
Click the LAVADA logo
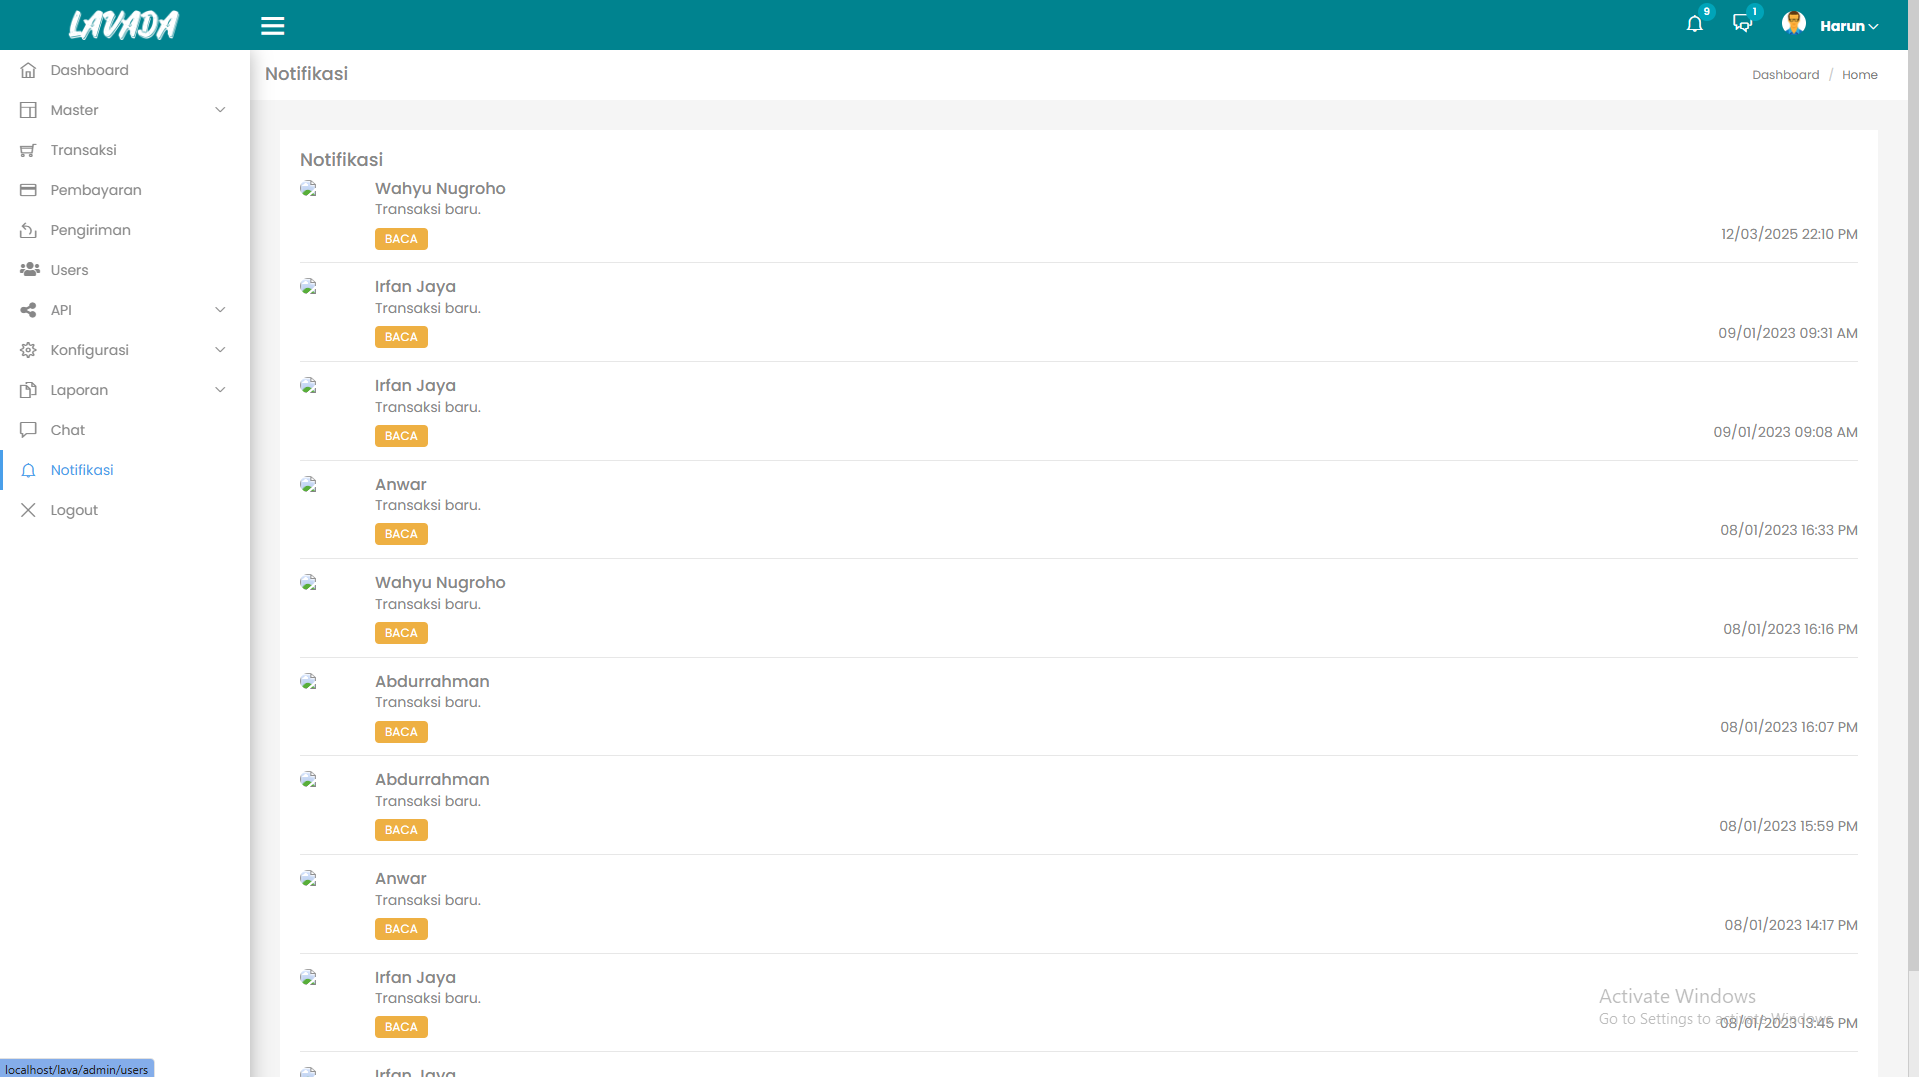[124, 25]
